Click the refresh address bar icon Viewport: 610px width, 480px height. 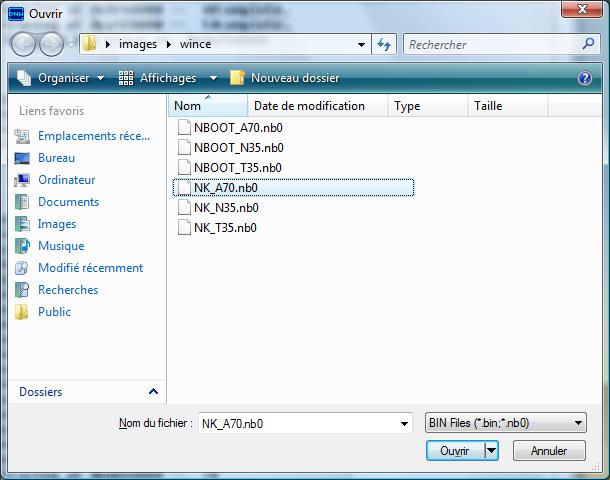click(x=384, y=45)
